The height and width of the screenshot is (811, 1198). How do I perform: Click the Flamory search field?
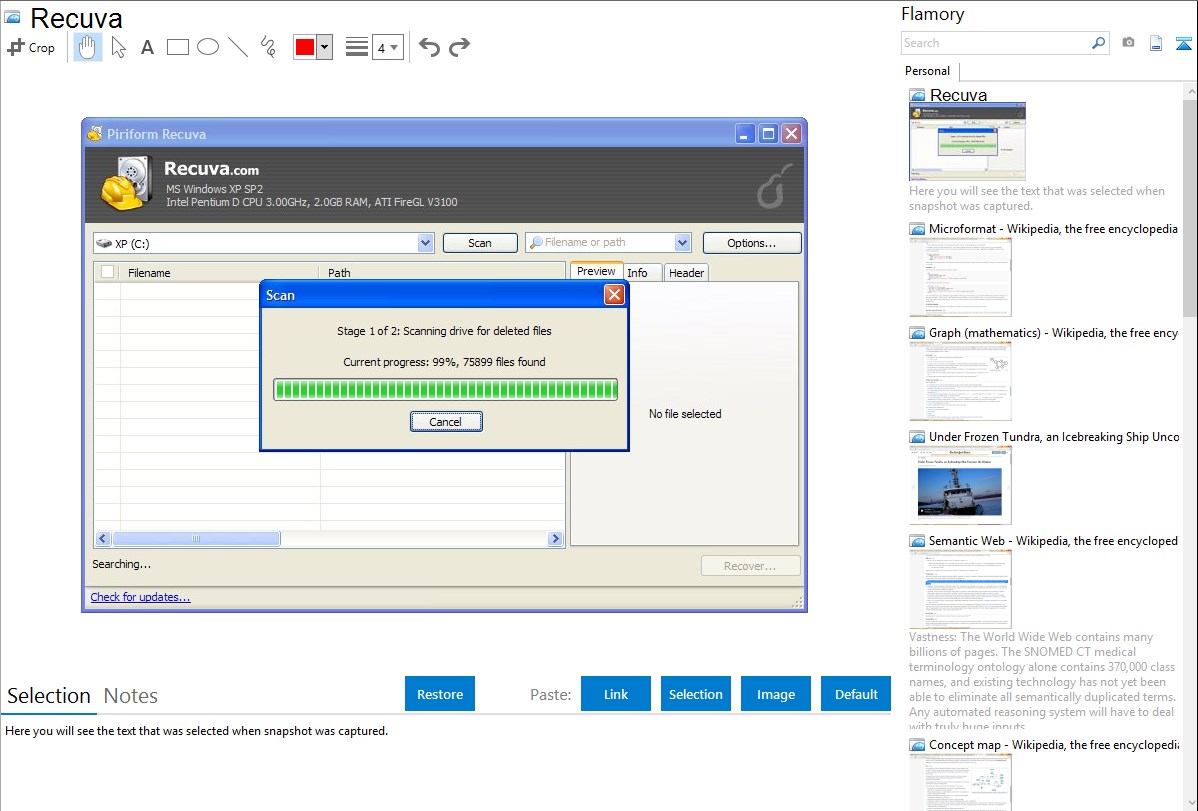pos(996,44)
